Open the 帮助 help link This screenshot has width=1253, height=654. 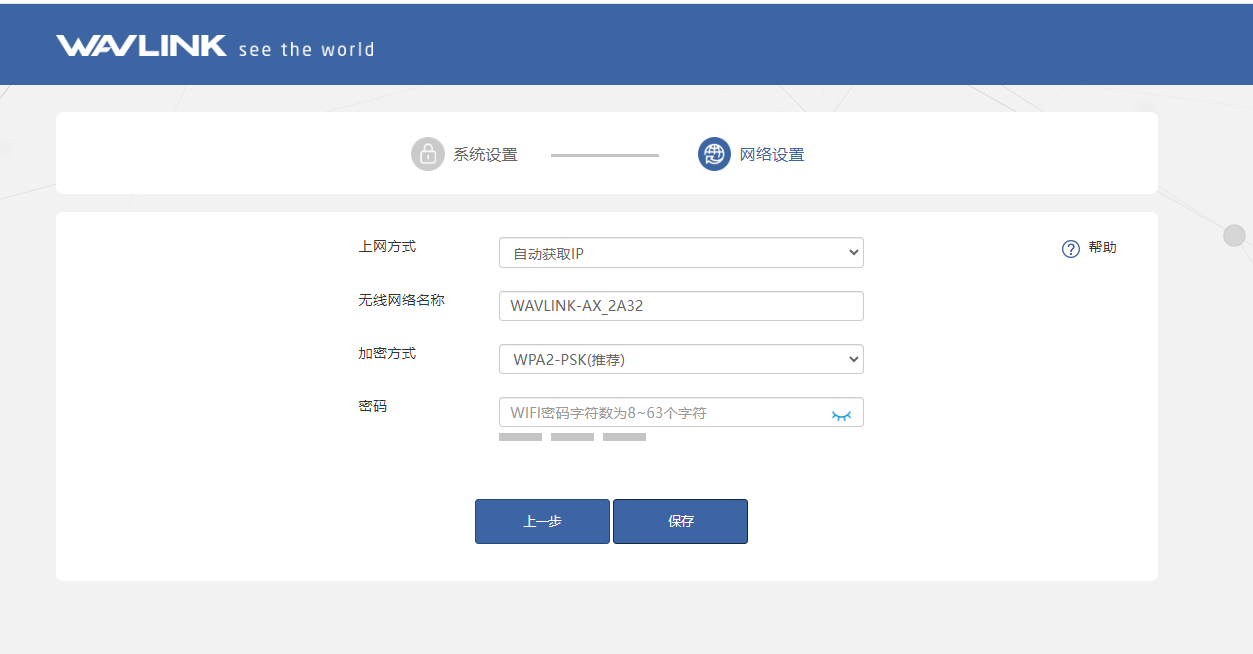(1102, 248)
